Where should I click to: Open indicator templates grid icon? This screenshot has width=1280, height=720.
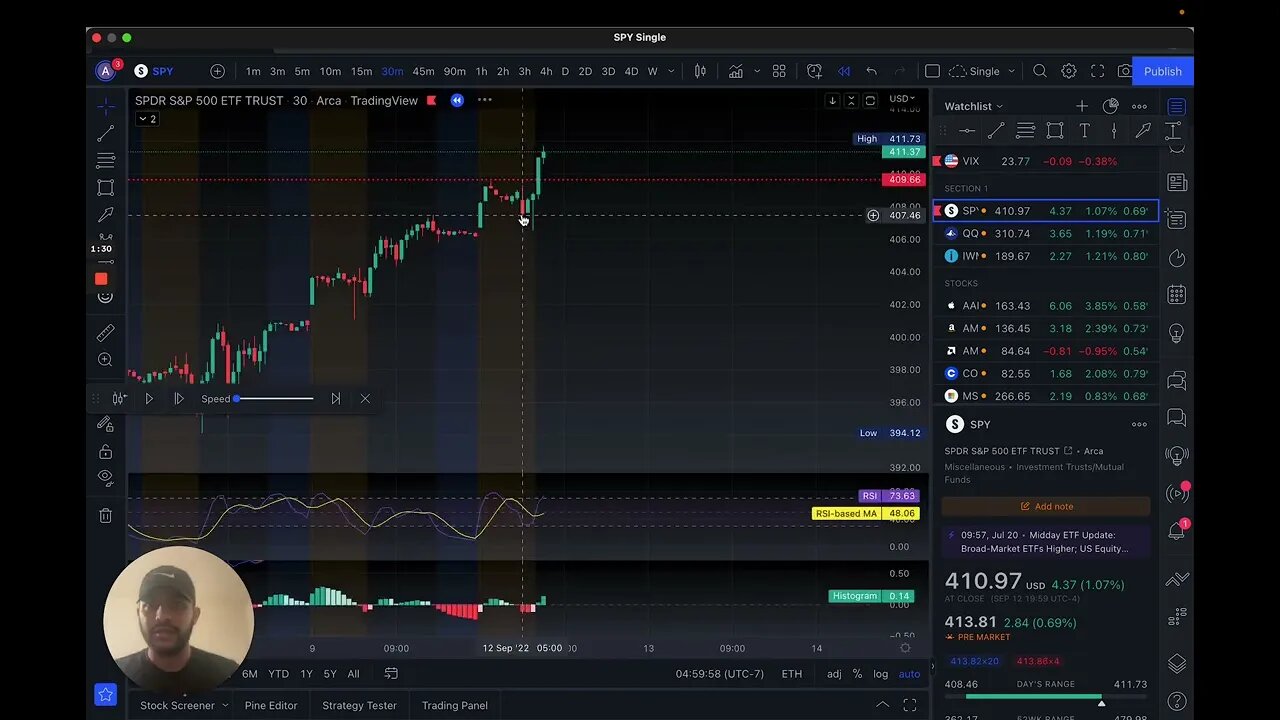[x=779, y=71]
